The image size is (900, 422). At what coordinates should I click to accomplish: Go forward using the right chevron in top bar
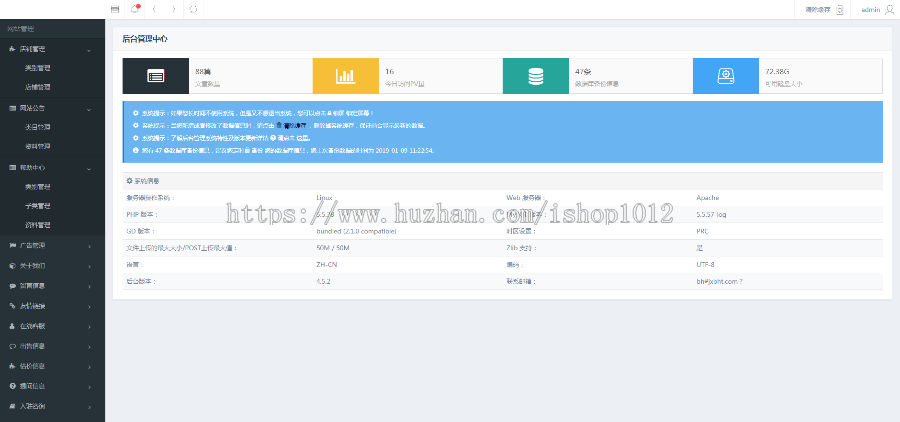tap(174, 9)
